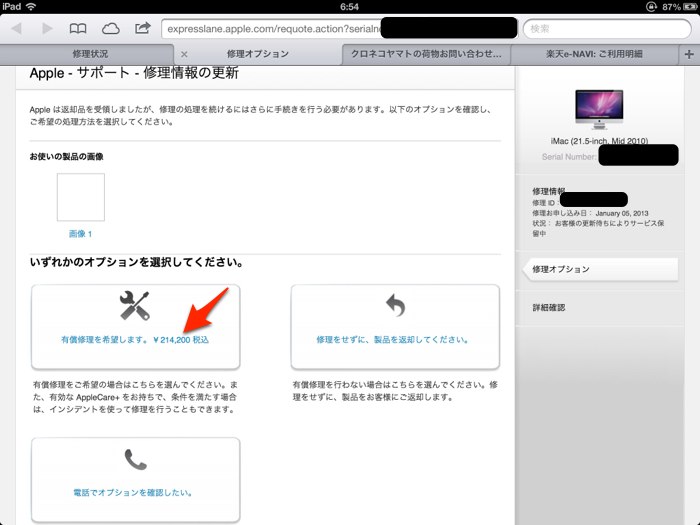Select the 修理オプション tab
This screenshot has width=700, height=525.
coord(258,54)
